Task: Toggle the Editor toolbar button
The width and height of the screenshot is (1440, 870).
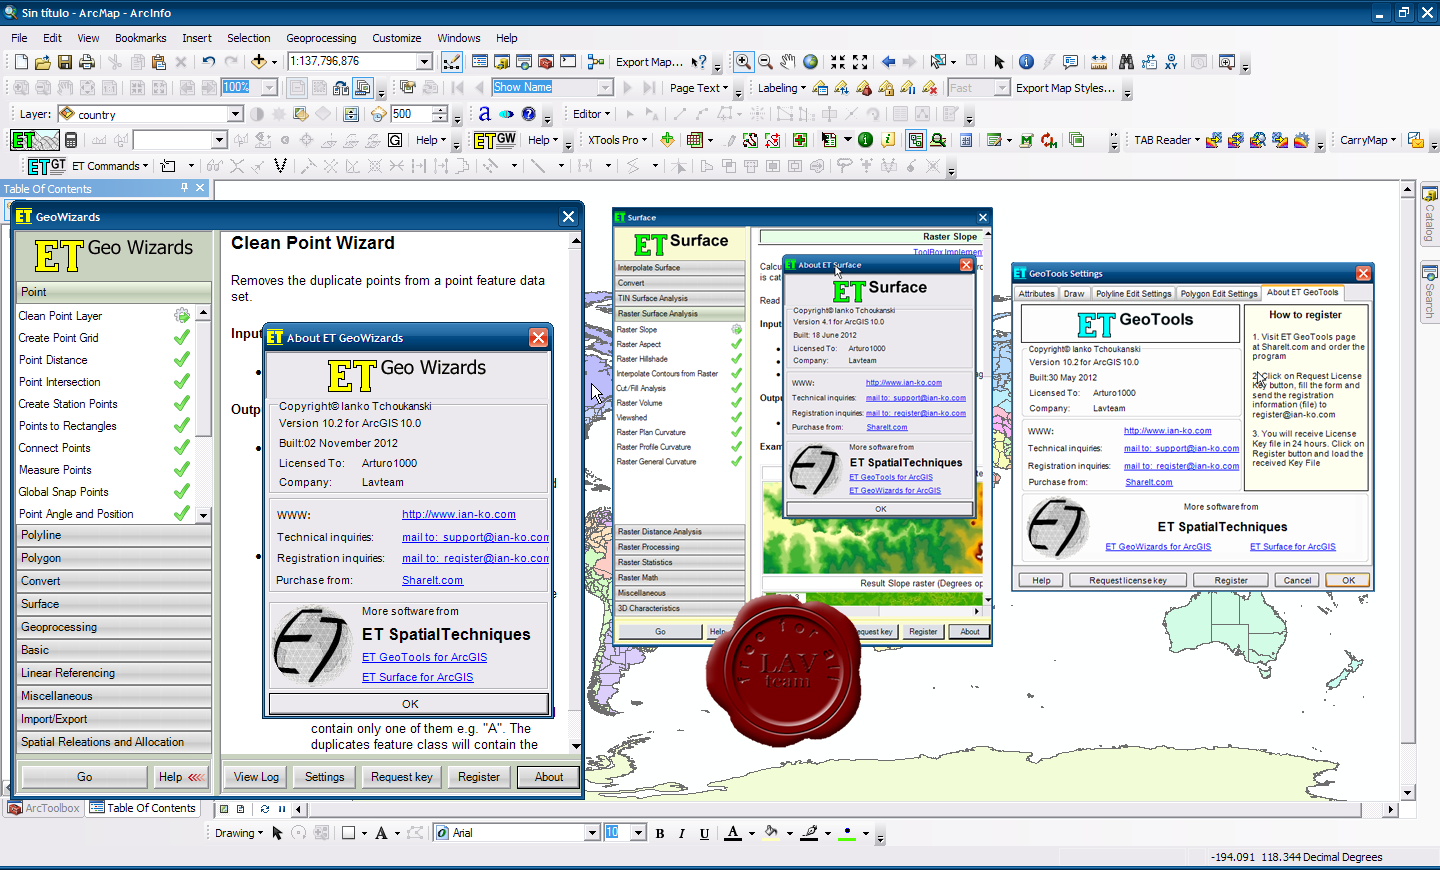Action: coord(452,62)
